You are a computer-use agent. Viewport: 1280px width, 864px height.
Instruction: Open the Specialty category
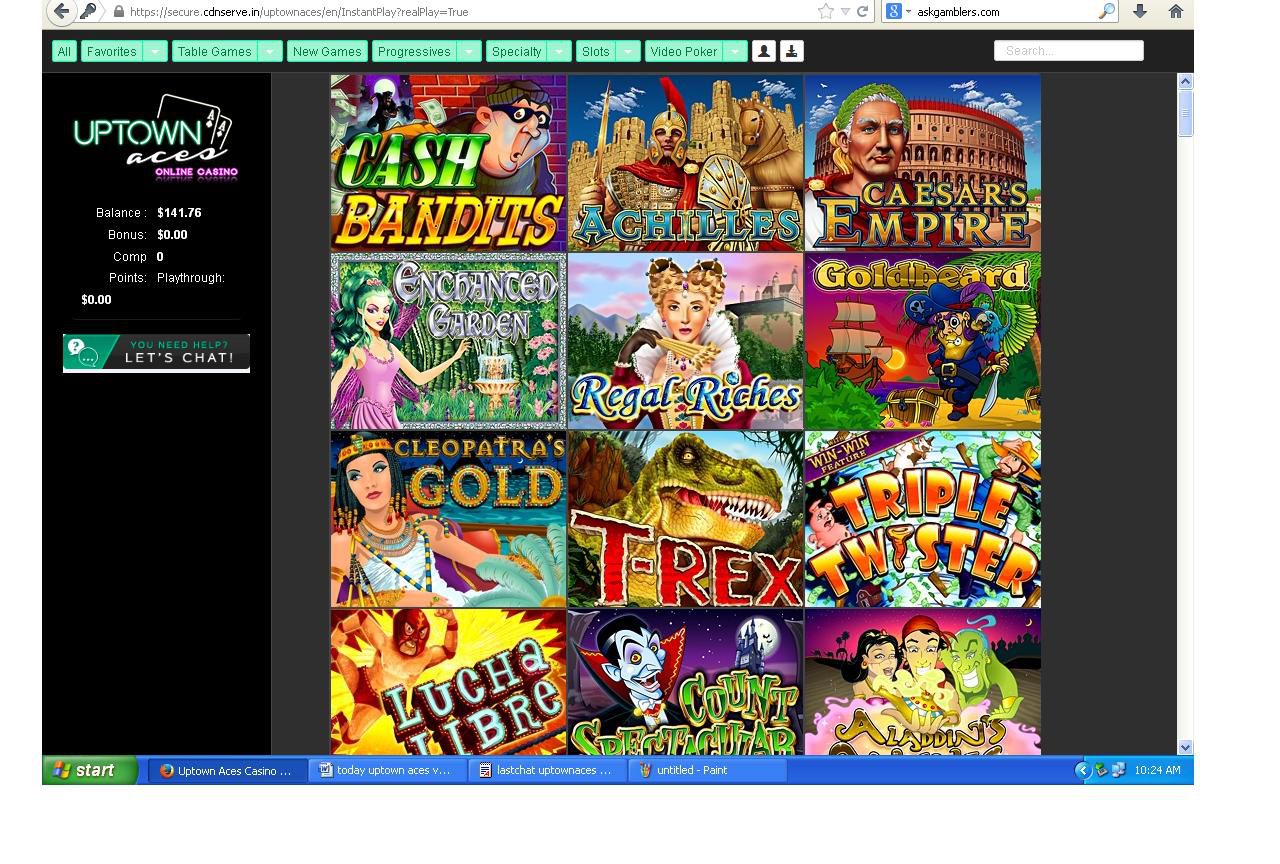pyautogui.click(x=517, y=51)
